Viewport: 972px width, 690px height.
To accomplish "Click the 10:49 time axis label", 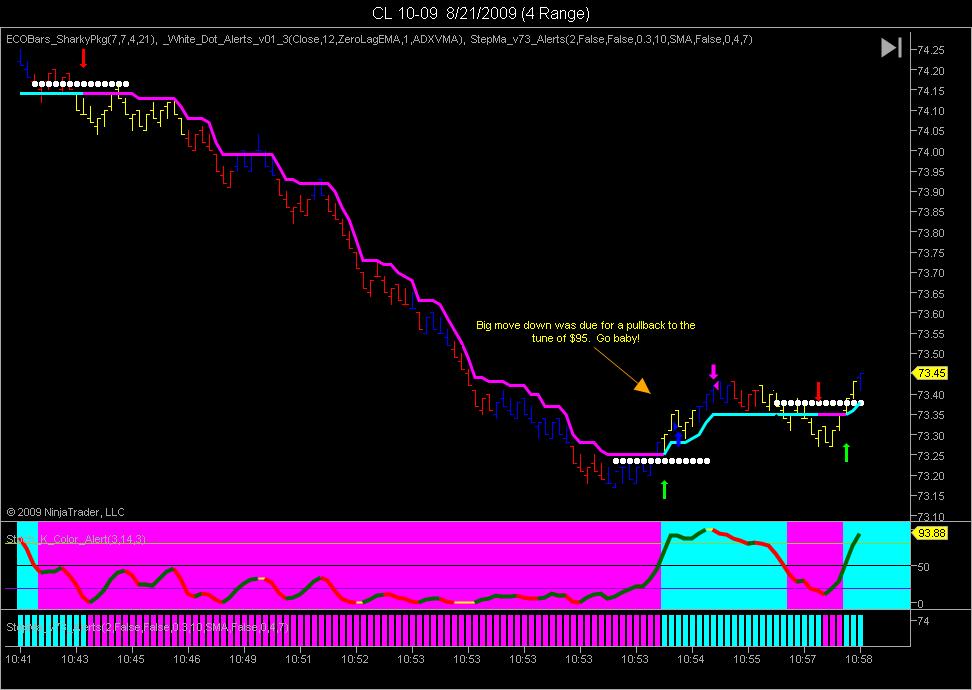I will pyautogui.click(x=242, y=659).
